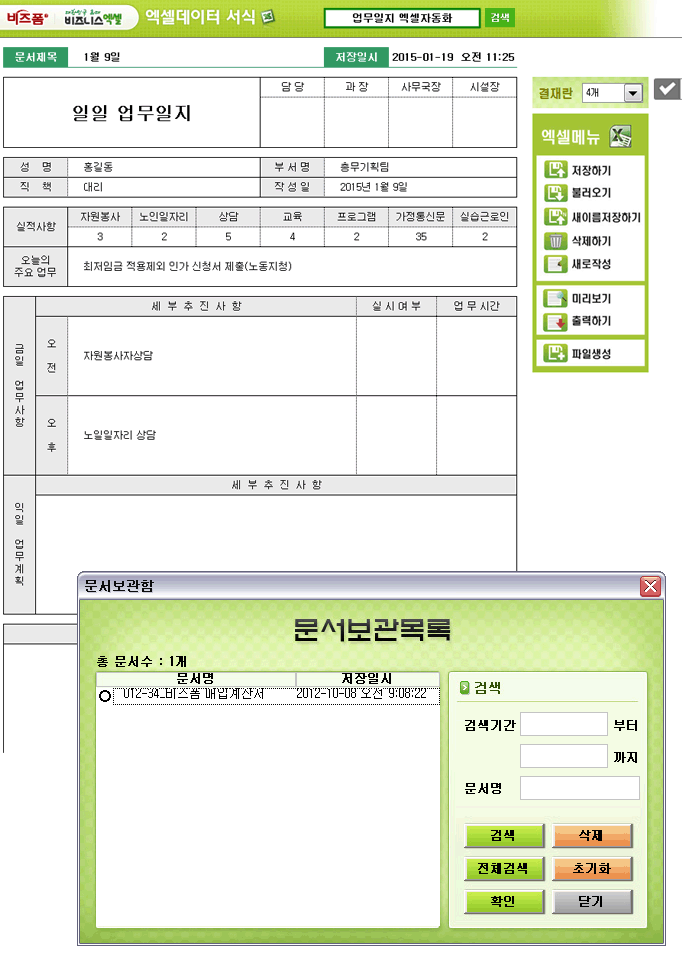Click the 불러오기 load icon
Image resolution: width=682 pixels, height=962 pixels.
556,193
